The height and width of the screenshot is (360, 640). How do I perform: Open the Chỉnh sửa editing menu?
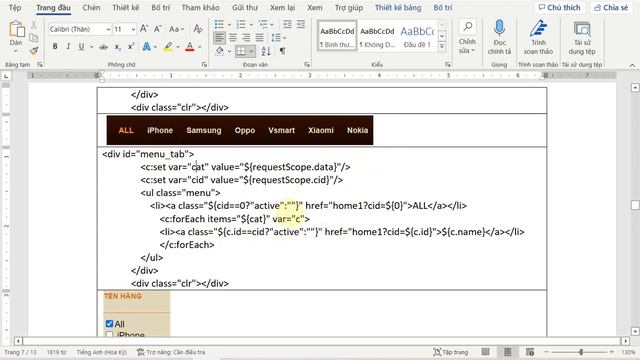(x=467, y=37)
